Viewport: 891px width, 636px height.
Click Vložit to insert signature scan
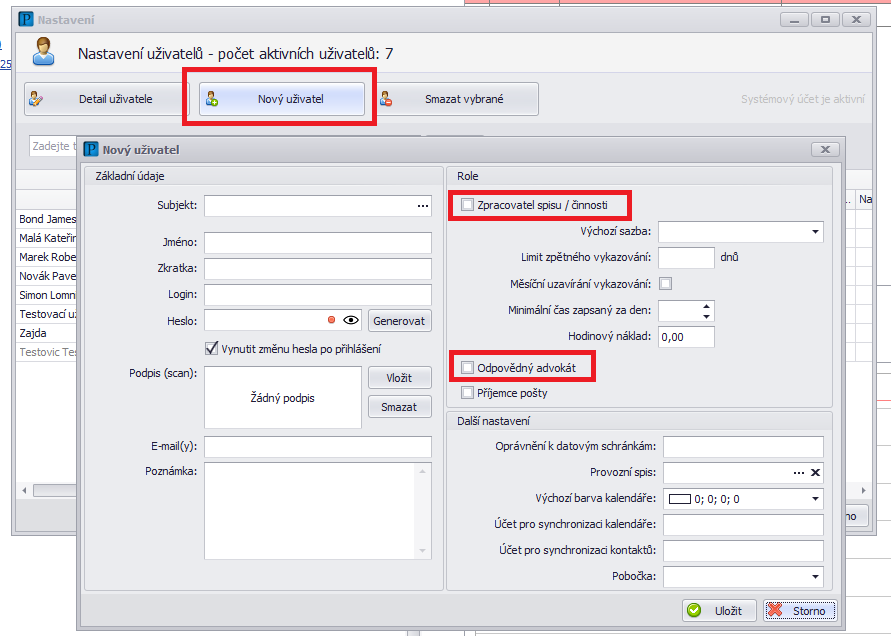click(400, 378)
